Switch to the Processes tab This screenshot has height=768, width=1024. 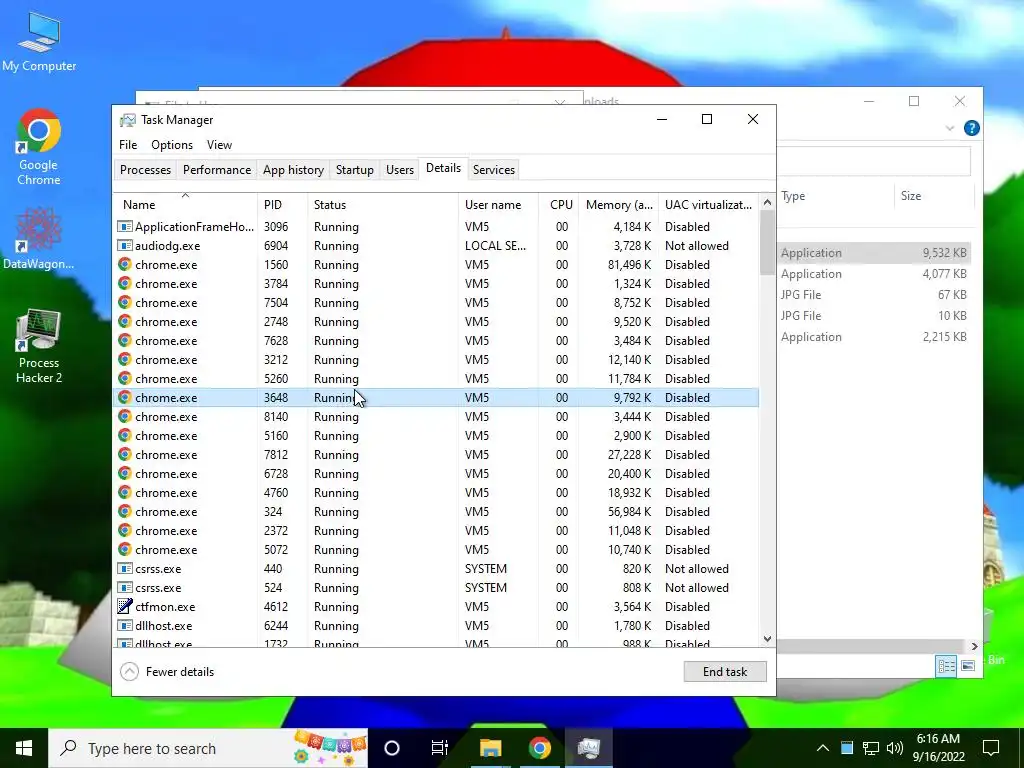(x=145, y=170)
